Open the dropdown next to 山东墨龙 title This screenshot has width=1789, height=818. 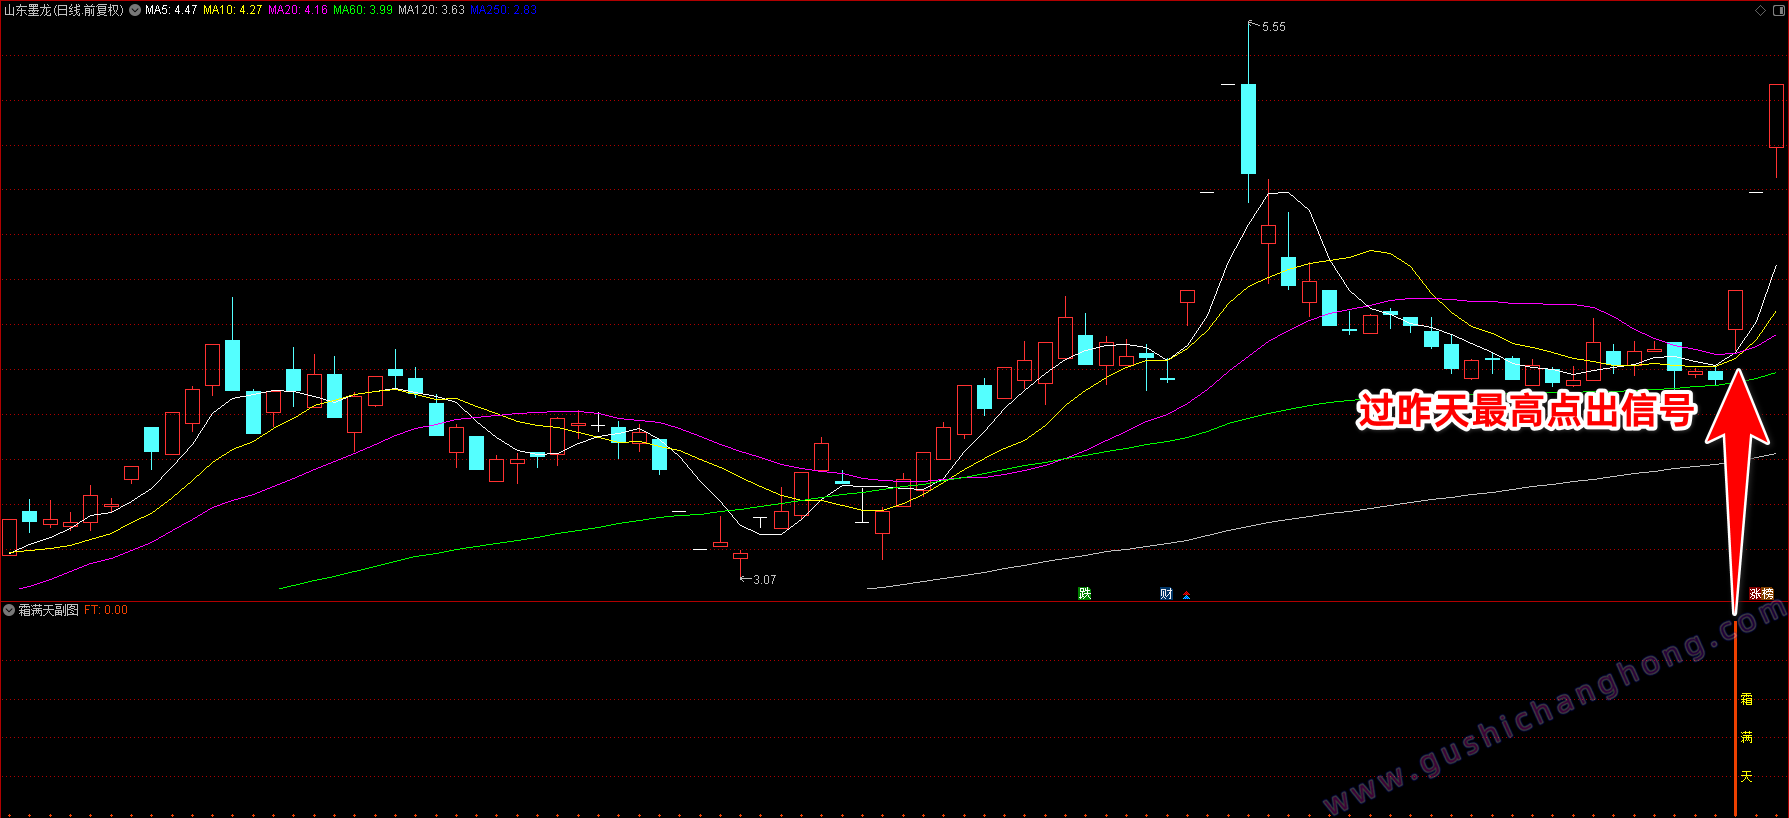[135, 10]
